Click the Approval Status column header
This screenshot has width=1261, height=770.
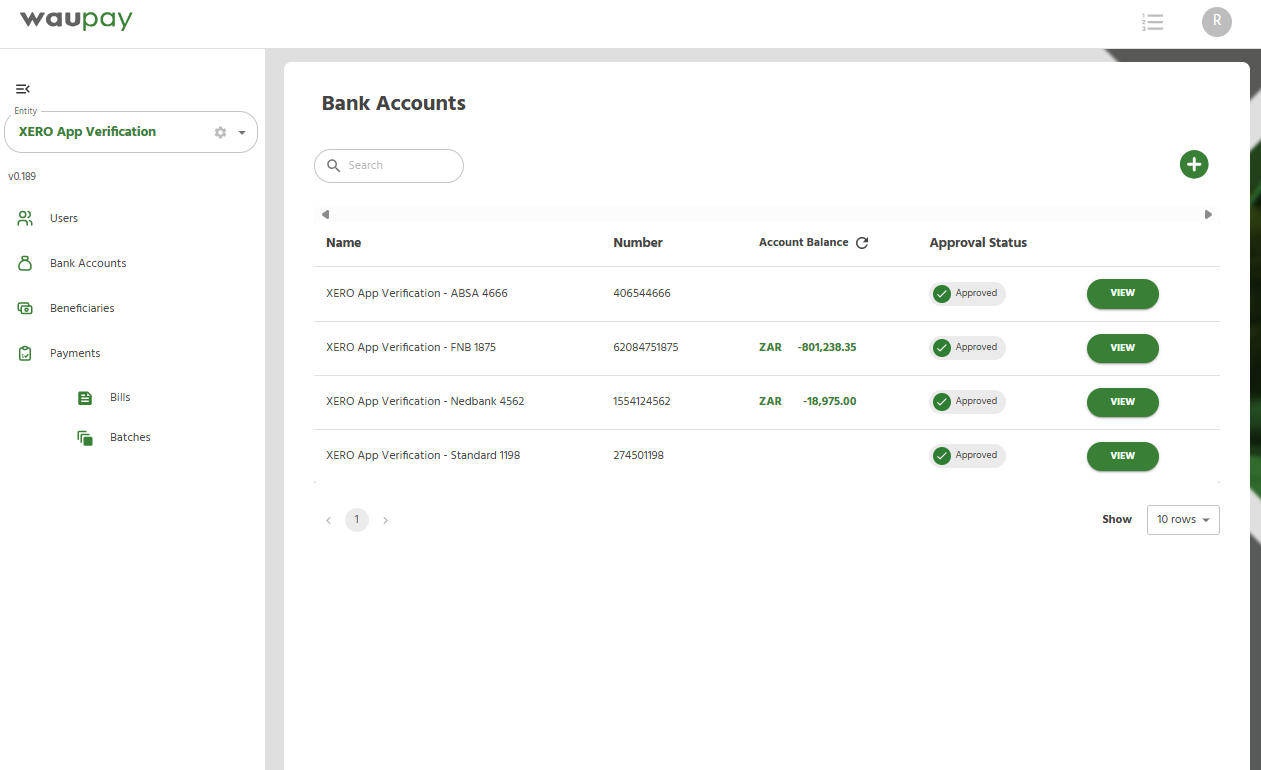click(978, 243)
